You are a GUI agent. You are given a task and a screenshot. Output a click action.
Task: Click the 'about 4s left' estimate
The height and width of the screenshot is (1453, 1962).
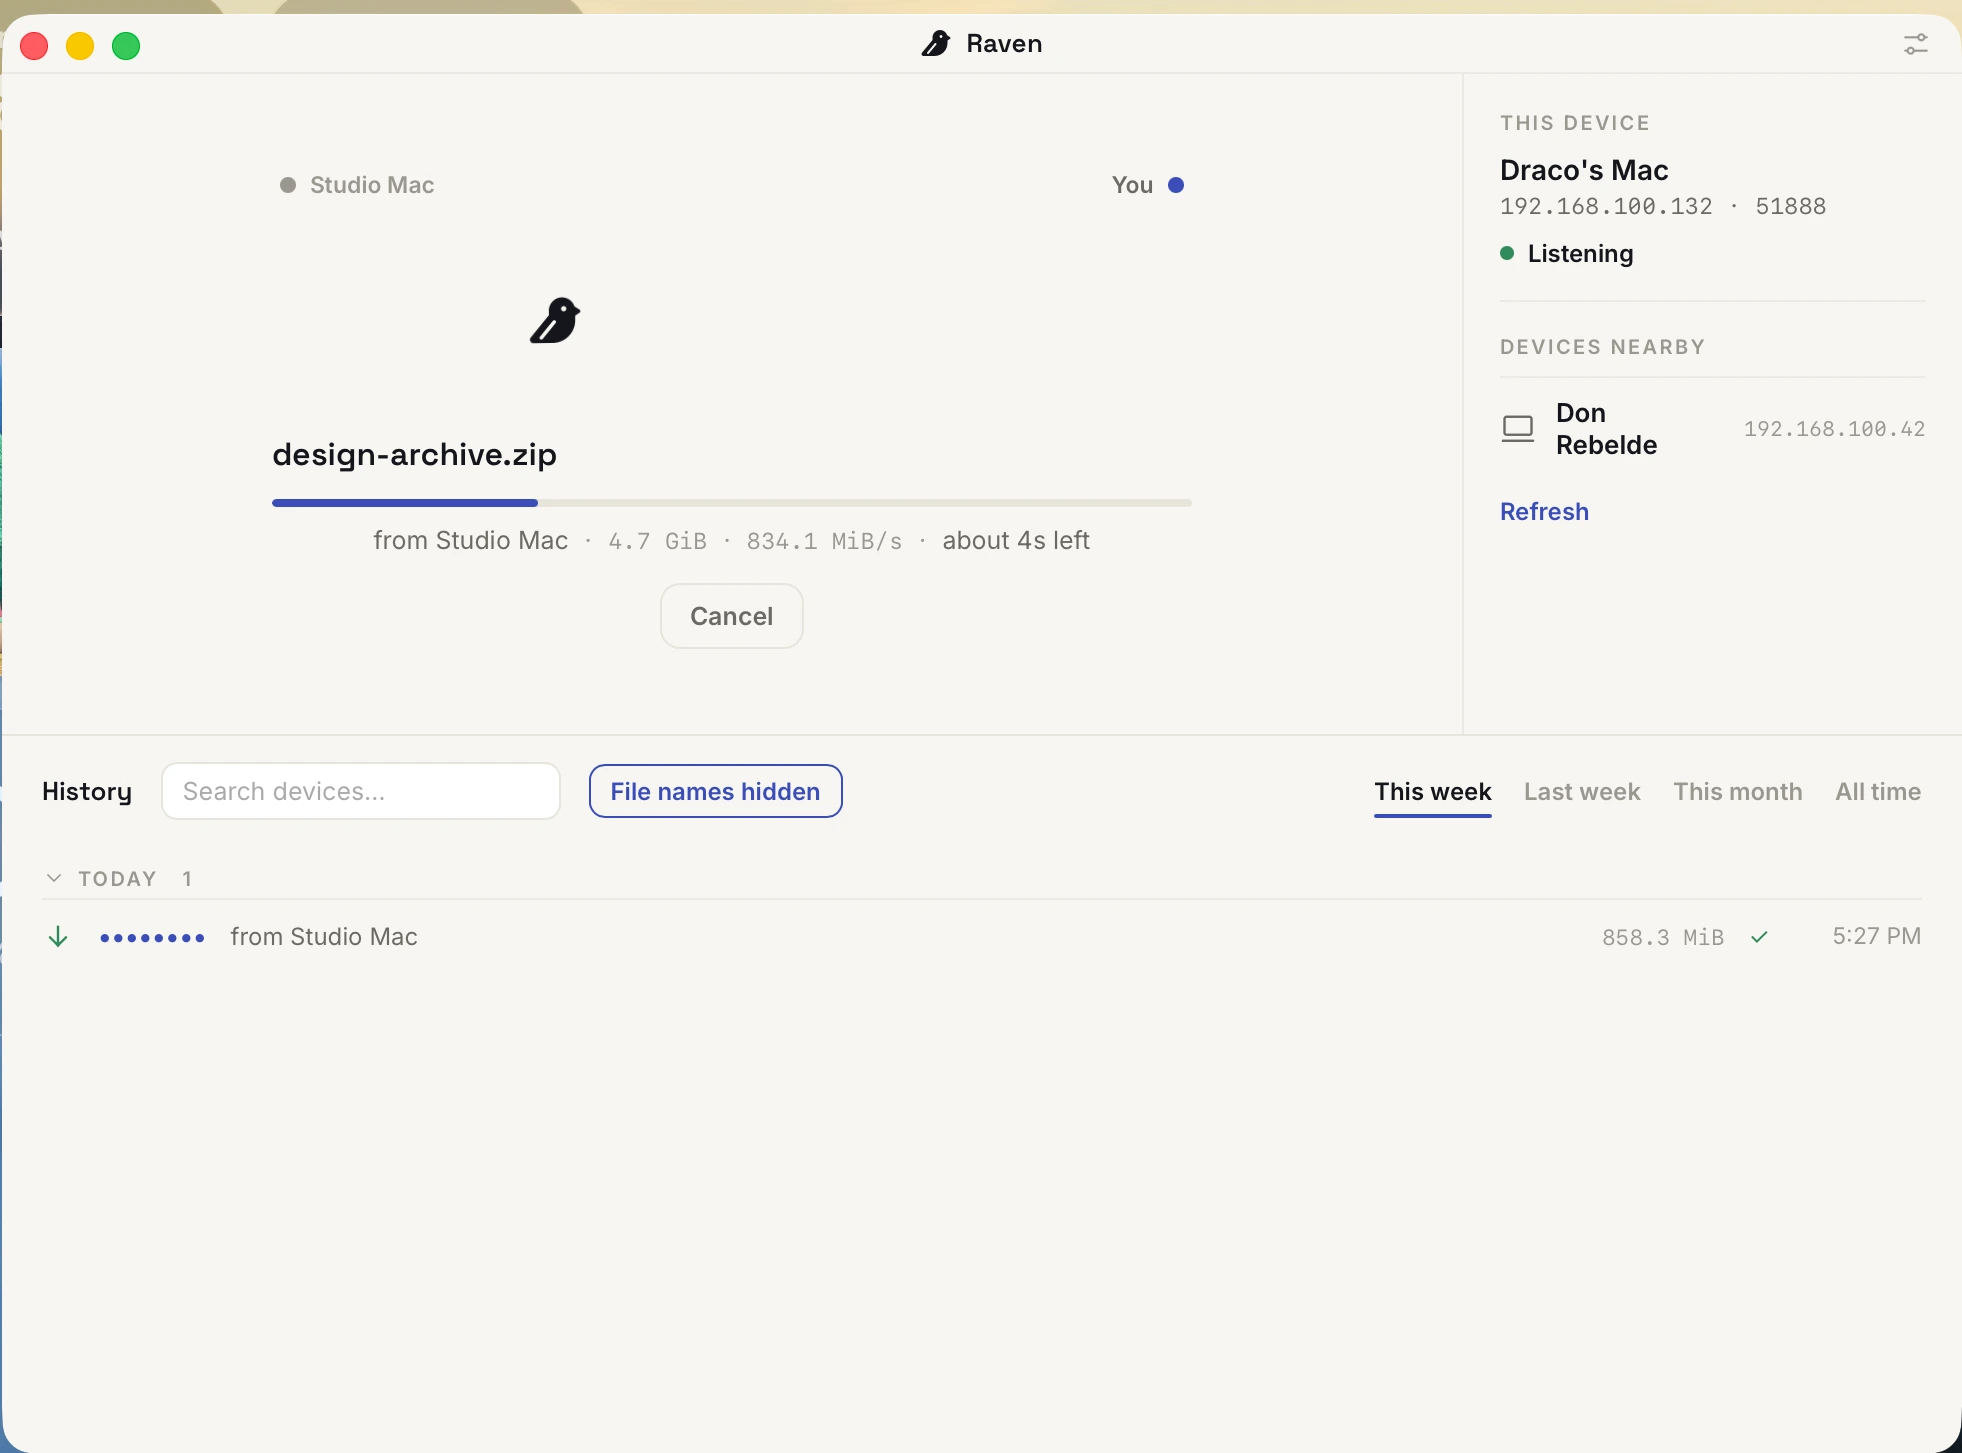click(x=1016, y=541)
